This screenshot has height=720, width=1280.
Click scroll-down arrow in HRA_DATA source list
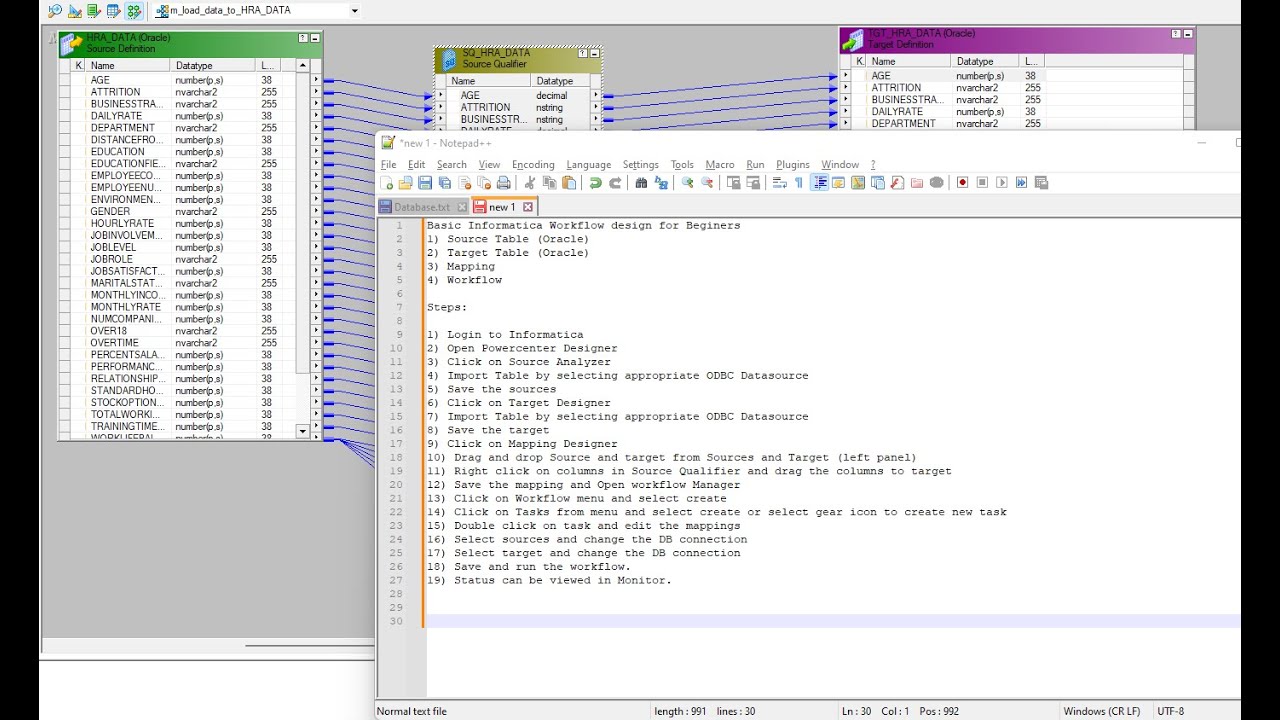coord(303,431)
